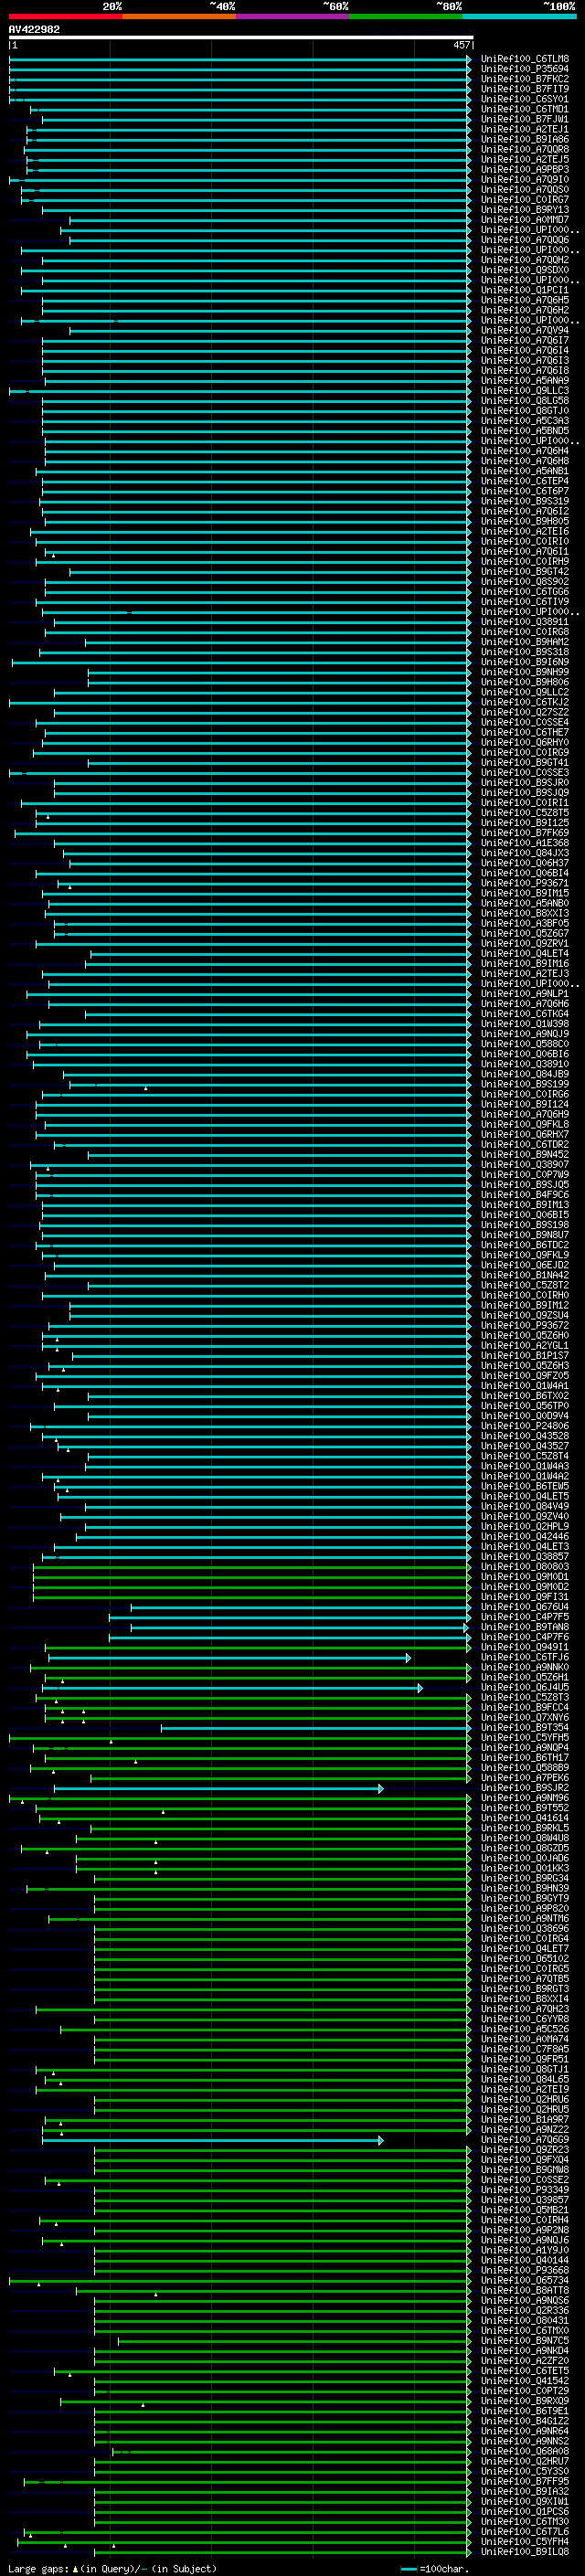585x2576 pixels.
Task: Select hit label UniRef100_Q38696
Action: pos(524,1928)
